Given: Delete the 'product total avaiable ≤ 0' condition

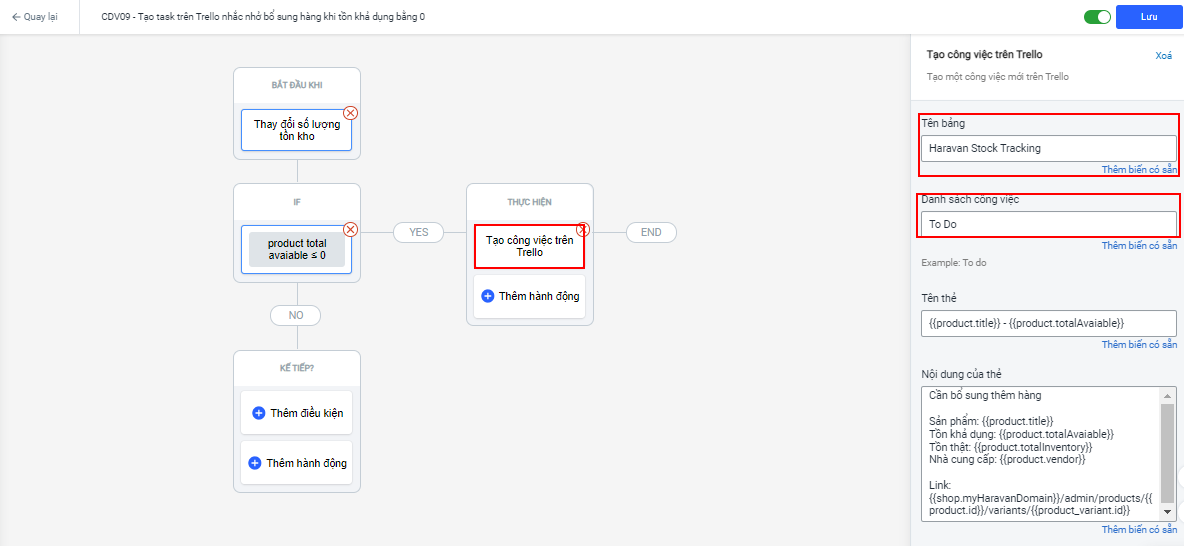Looking at the screenshot, I should (350, 229).
